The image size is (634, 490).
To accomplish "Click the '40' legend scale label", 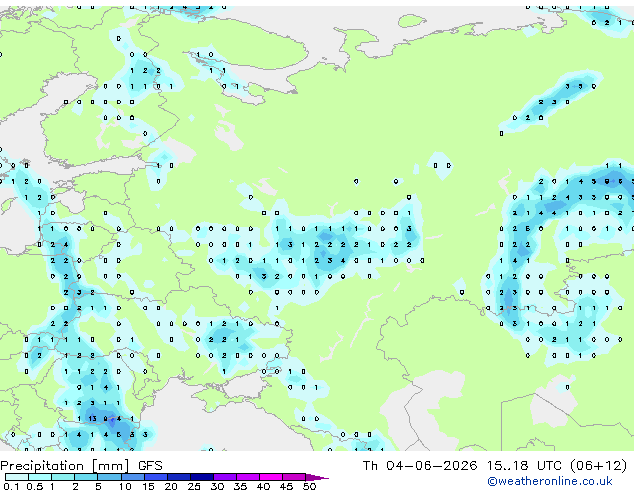I will 263,486.
